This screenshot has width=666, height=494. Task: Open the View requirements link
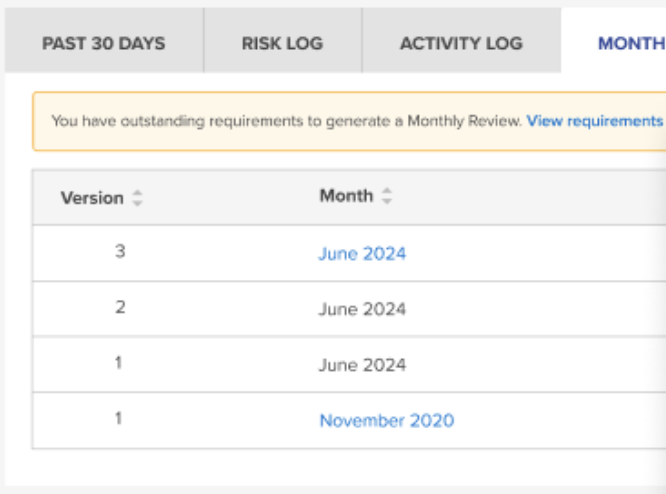(595, 121)
